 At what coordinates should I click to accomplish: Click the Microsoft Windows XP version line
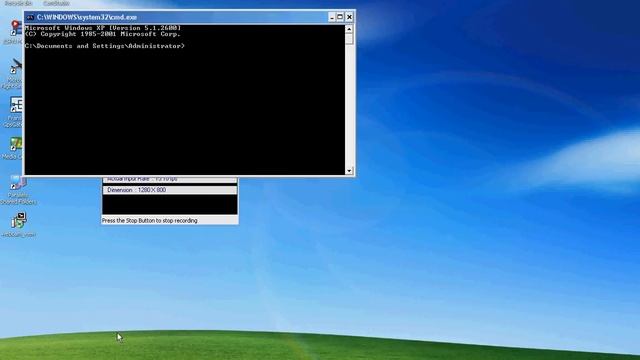[x=102, y=28]
